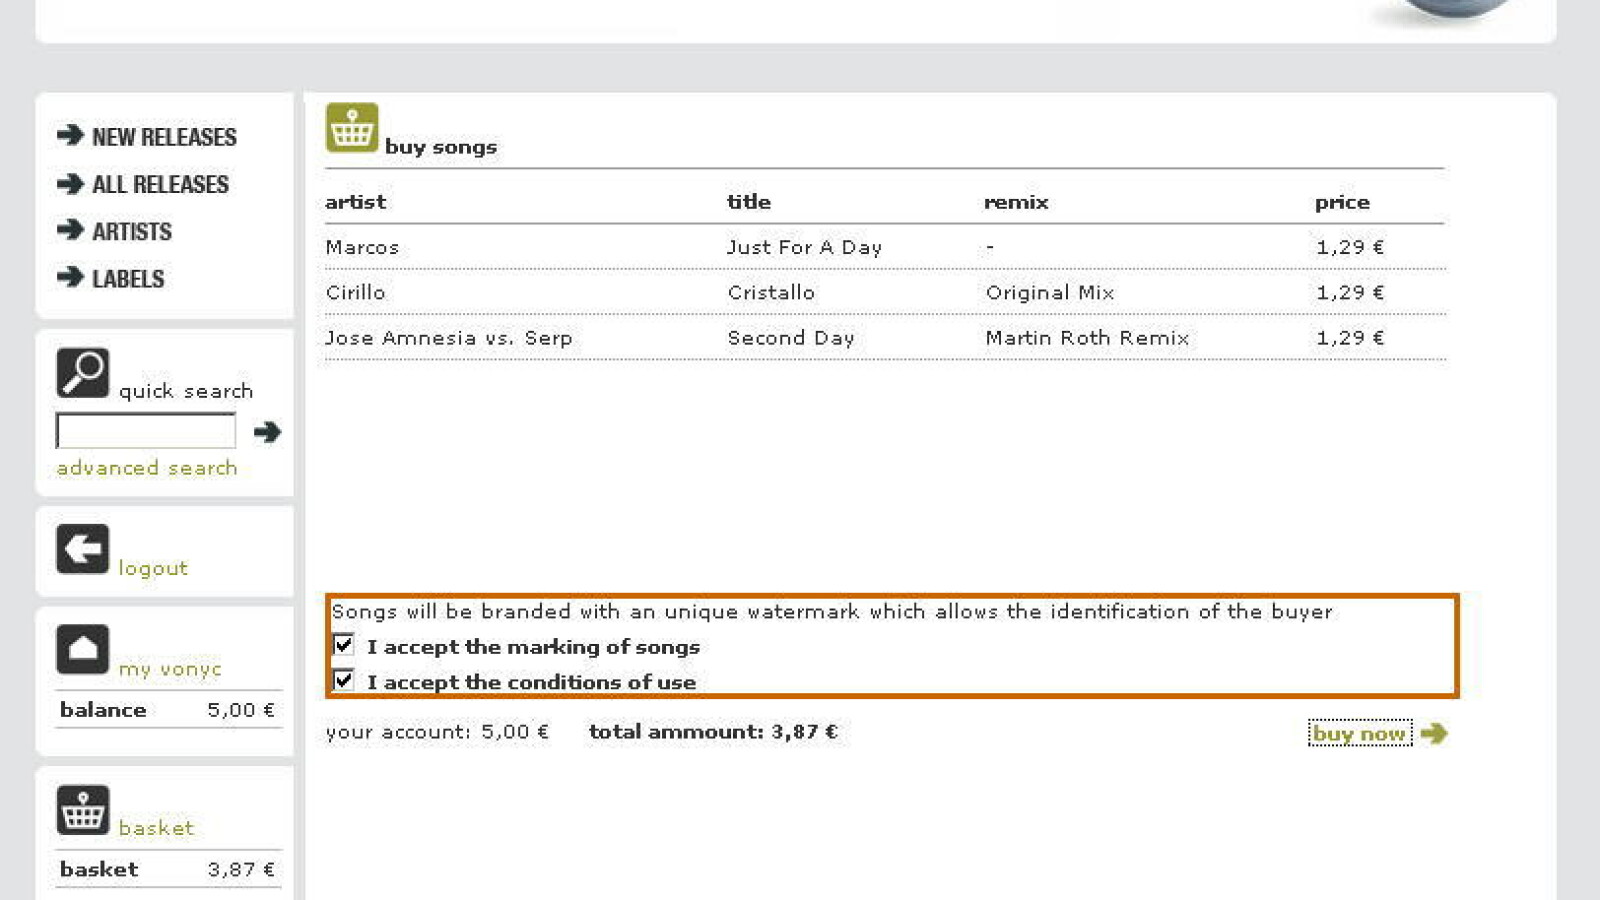
Task: Click the basket text link
Action: (156, 828)
